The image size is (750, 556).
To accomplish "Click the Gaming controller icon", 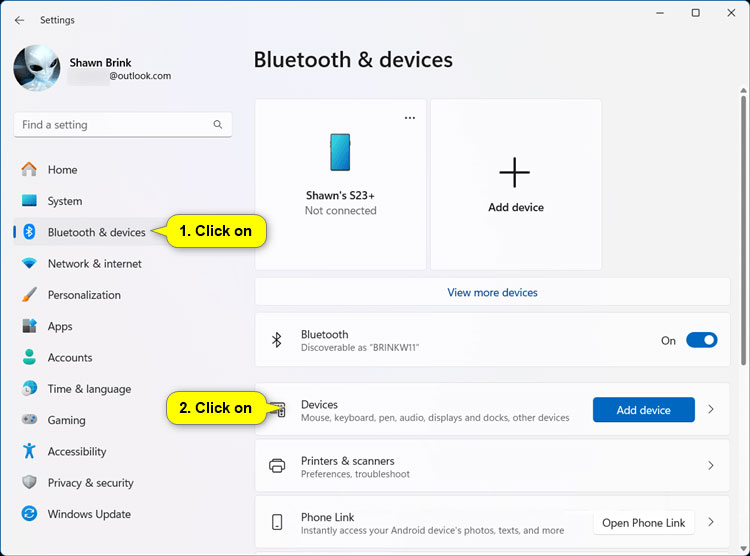I will click(29, 420).
